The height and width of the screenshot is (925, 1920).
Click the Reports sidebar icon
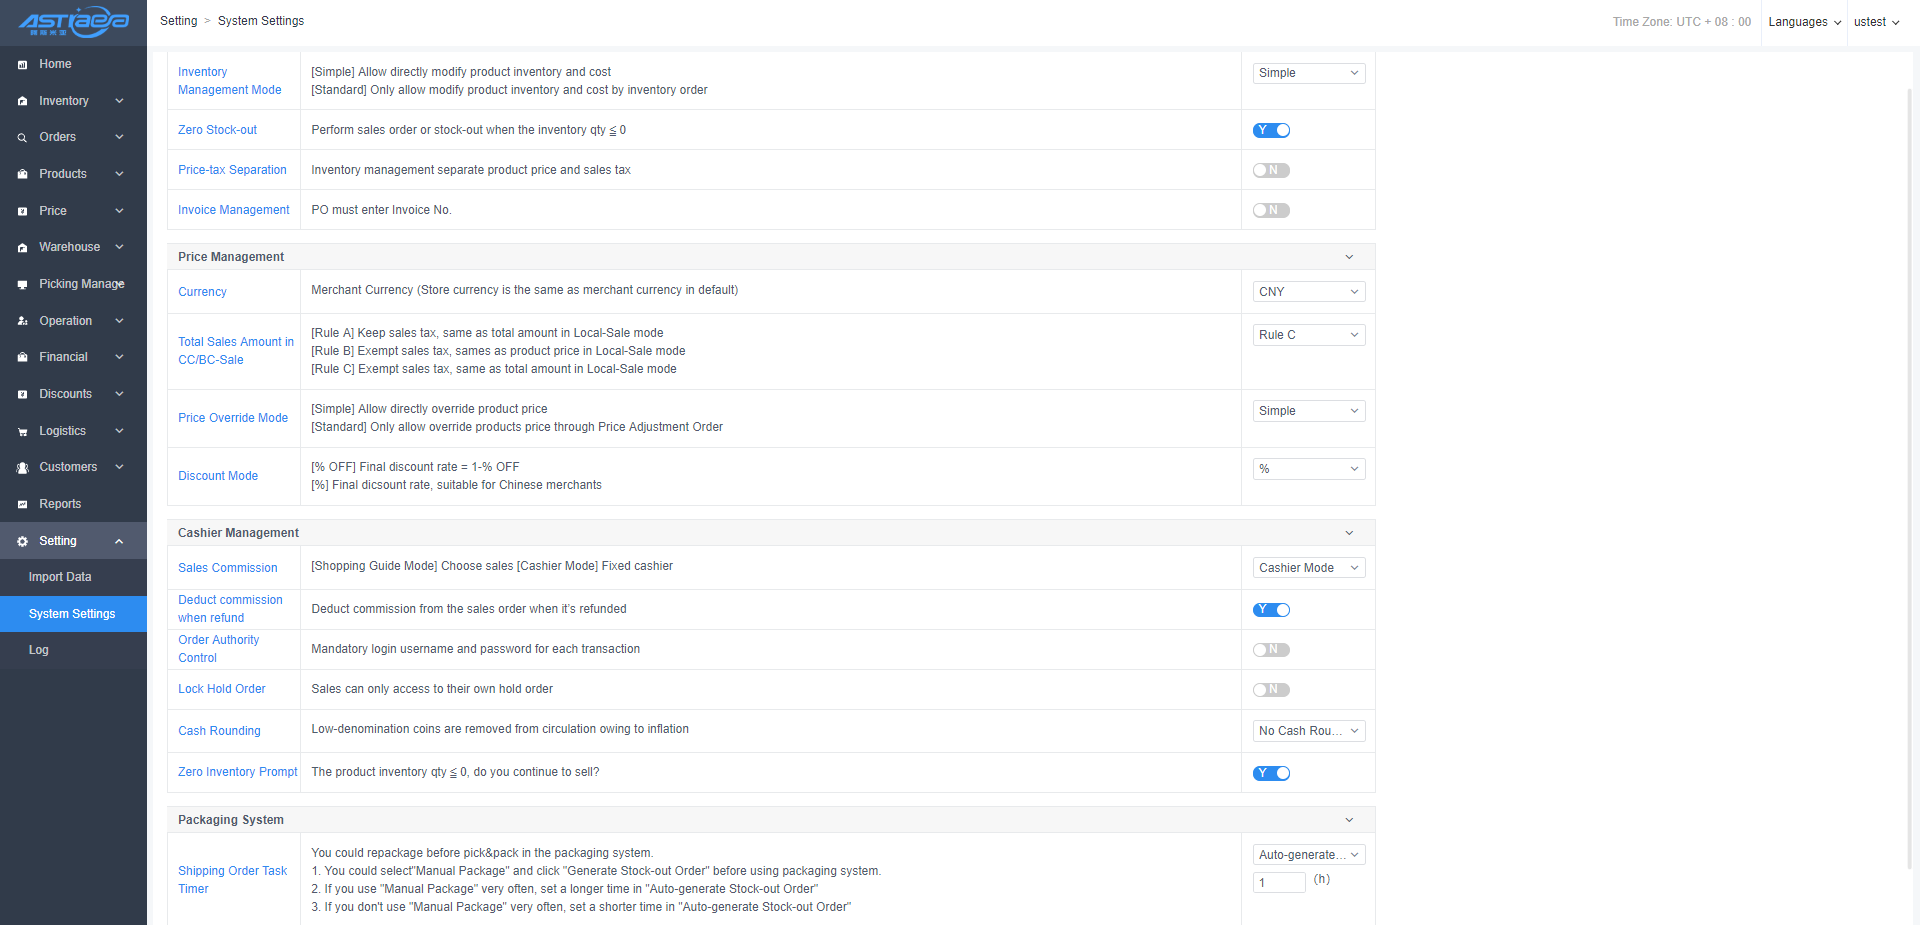pyautogui.click(x=22, y=505)
